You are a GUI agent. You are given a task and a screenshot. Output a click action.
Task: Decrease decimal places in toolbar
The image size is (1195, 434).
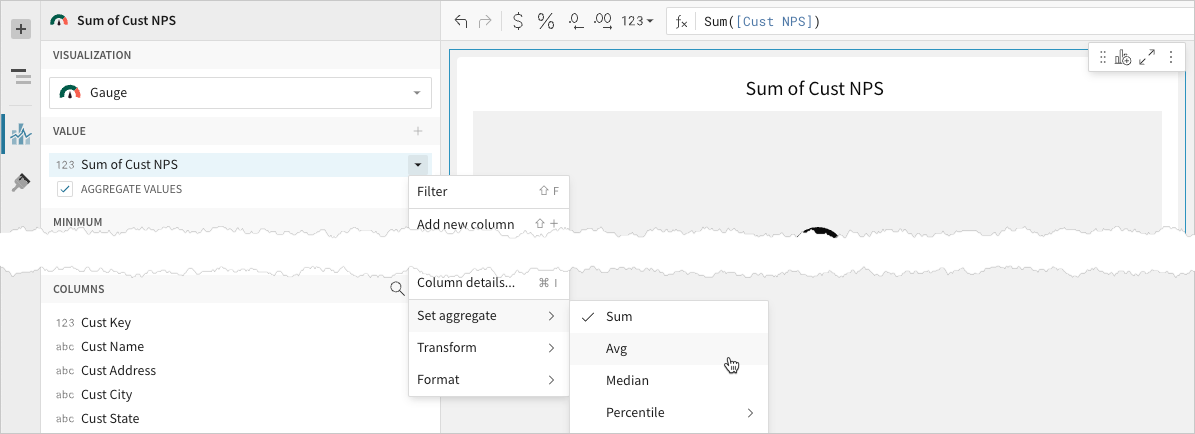[x=575, y=21]
